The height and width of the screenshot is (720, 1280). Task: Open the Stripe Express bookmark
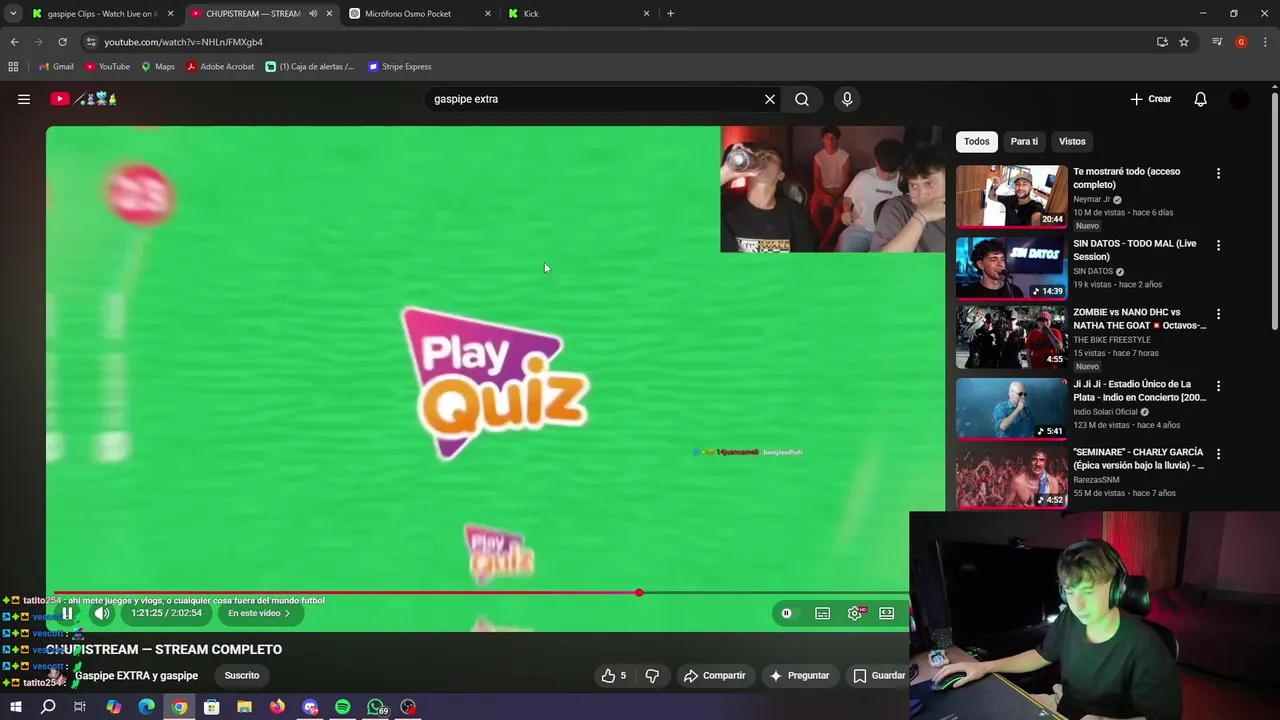(x=399, y=67)
